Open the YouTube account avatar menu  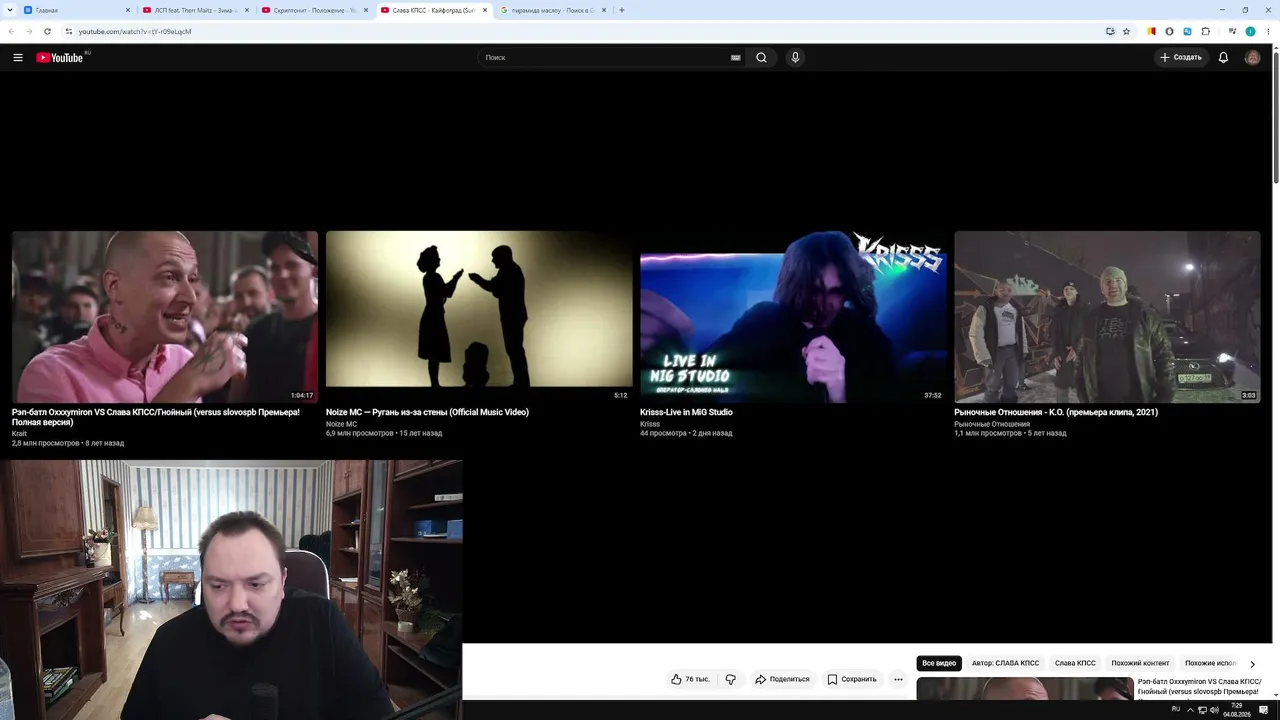1252,58
